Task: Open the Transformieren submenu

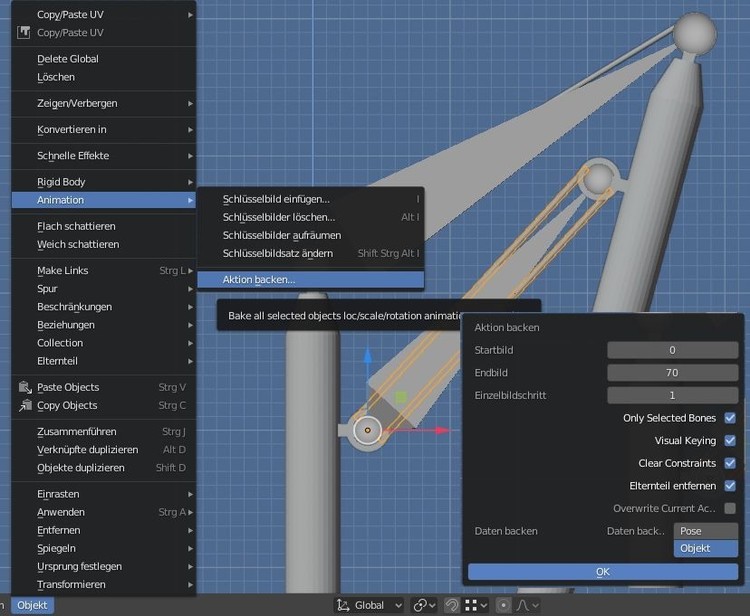Action: click(x=104, y=585)
